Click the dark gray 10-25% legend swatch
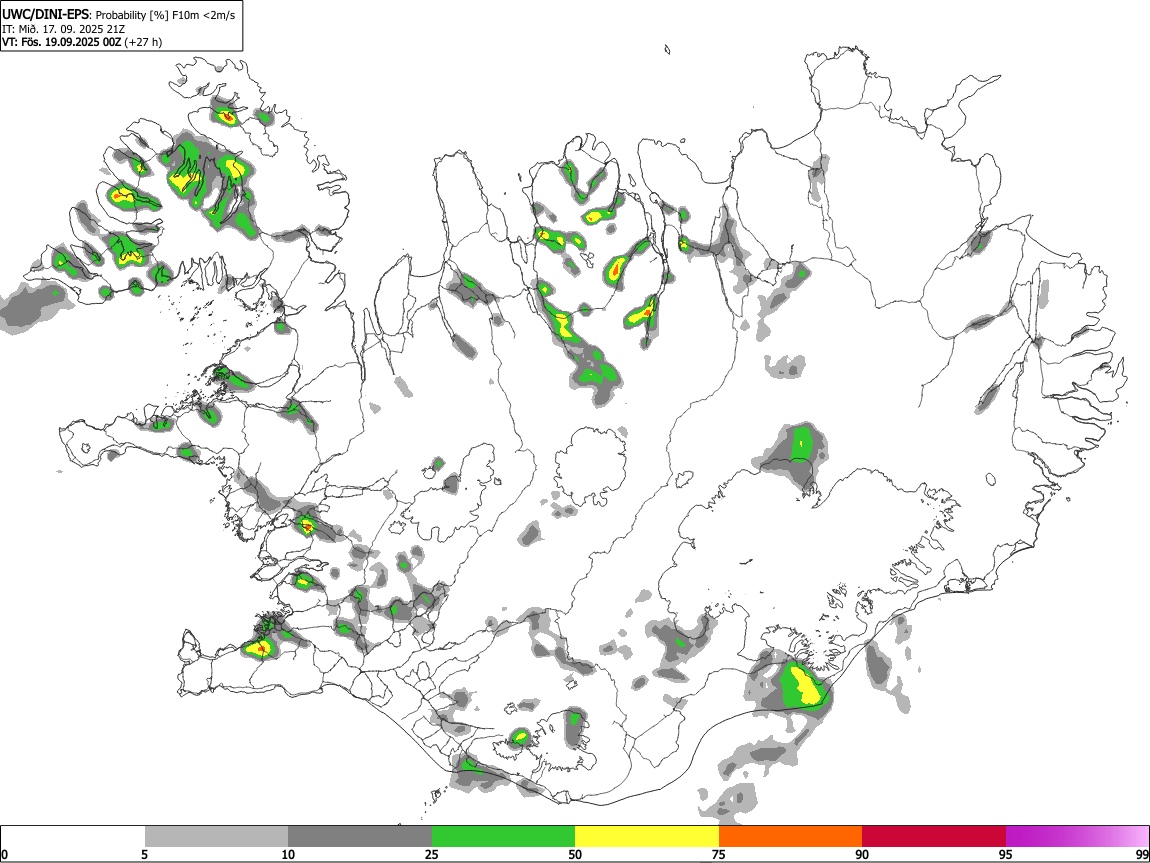Image resolution: width=1150 pixels, height=863 pixels. coord(360,836)
